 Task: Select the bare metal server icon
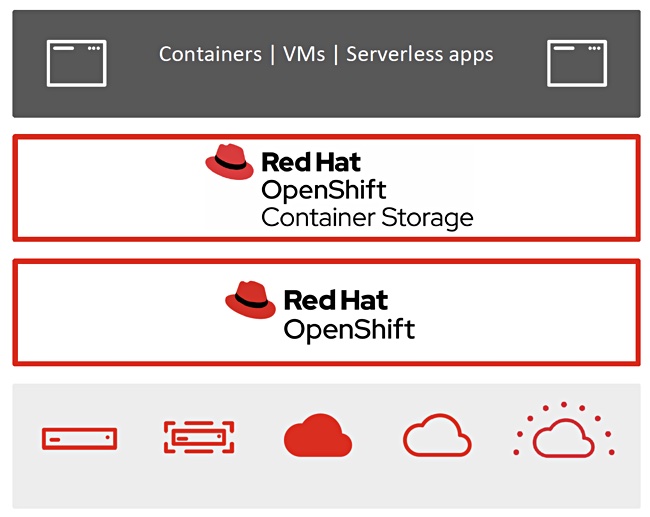pos(80,439)
